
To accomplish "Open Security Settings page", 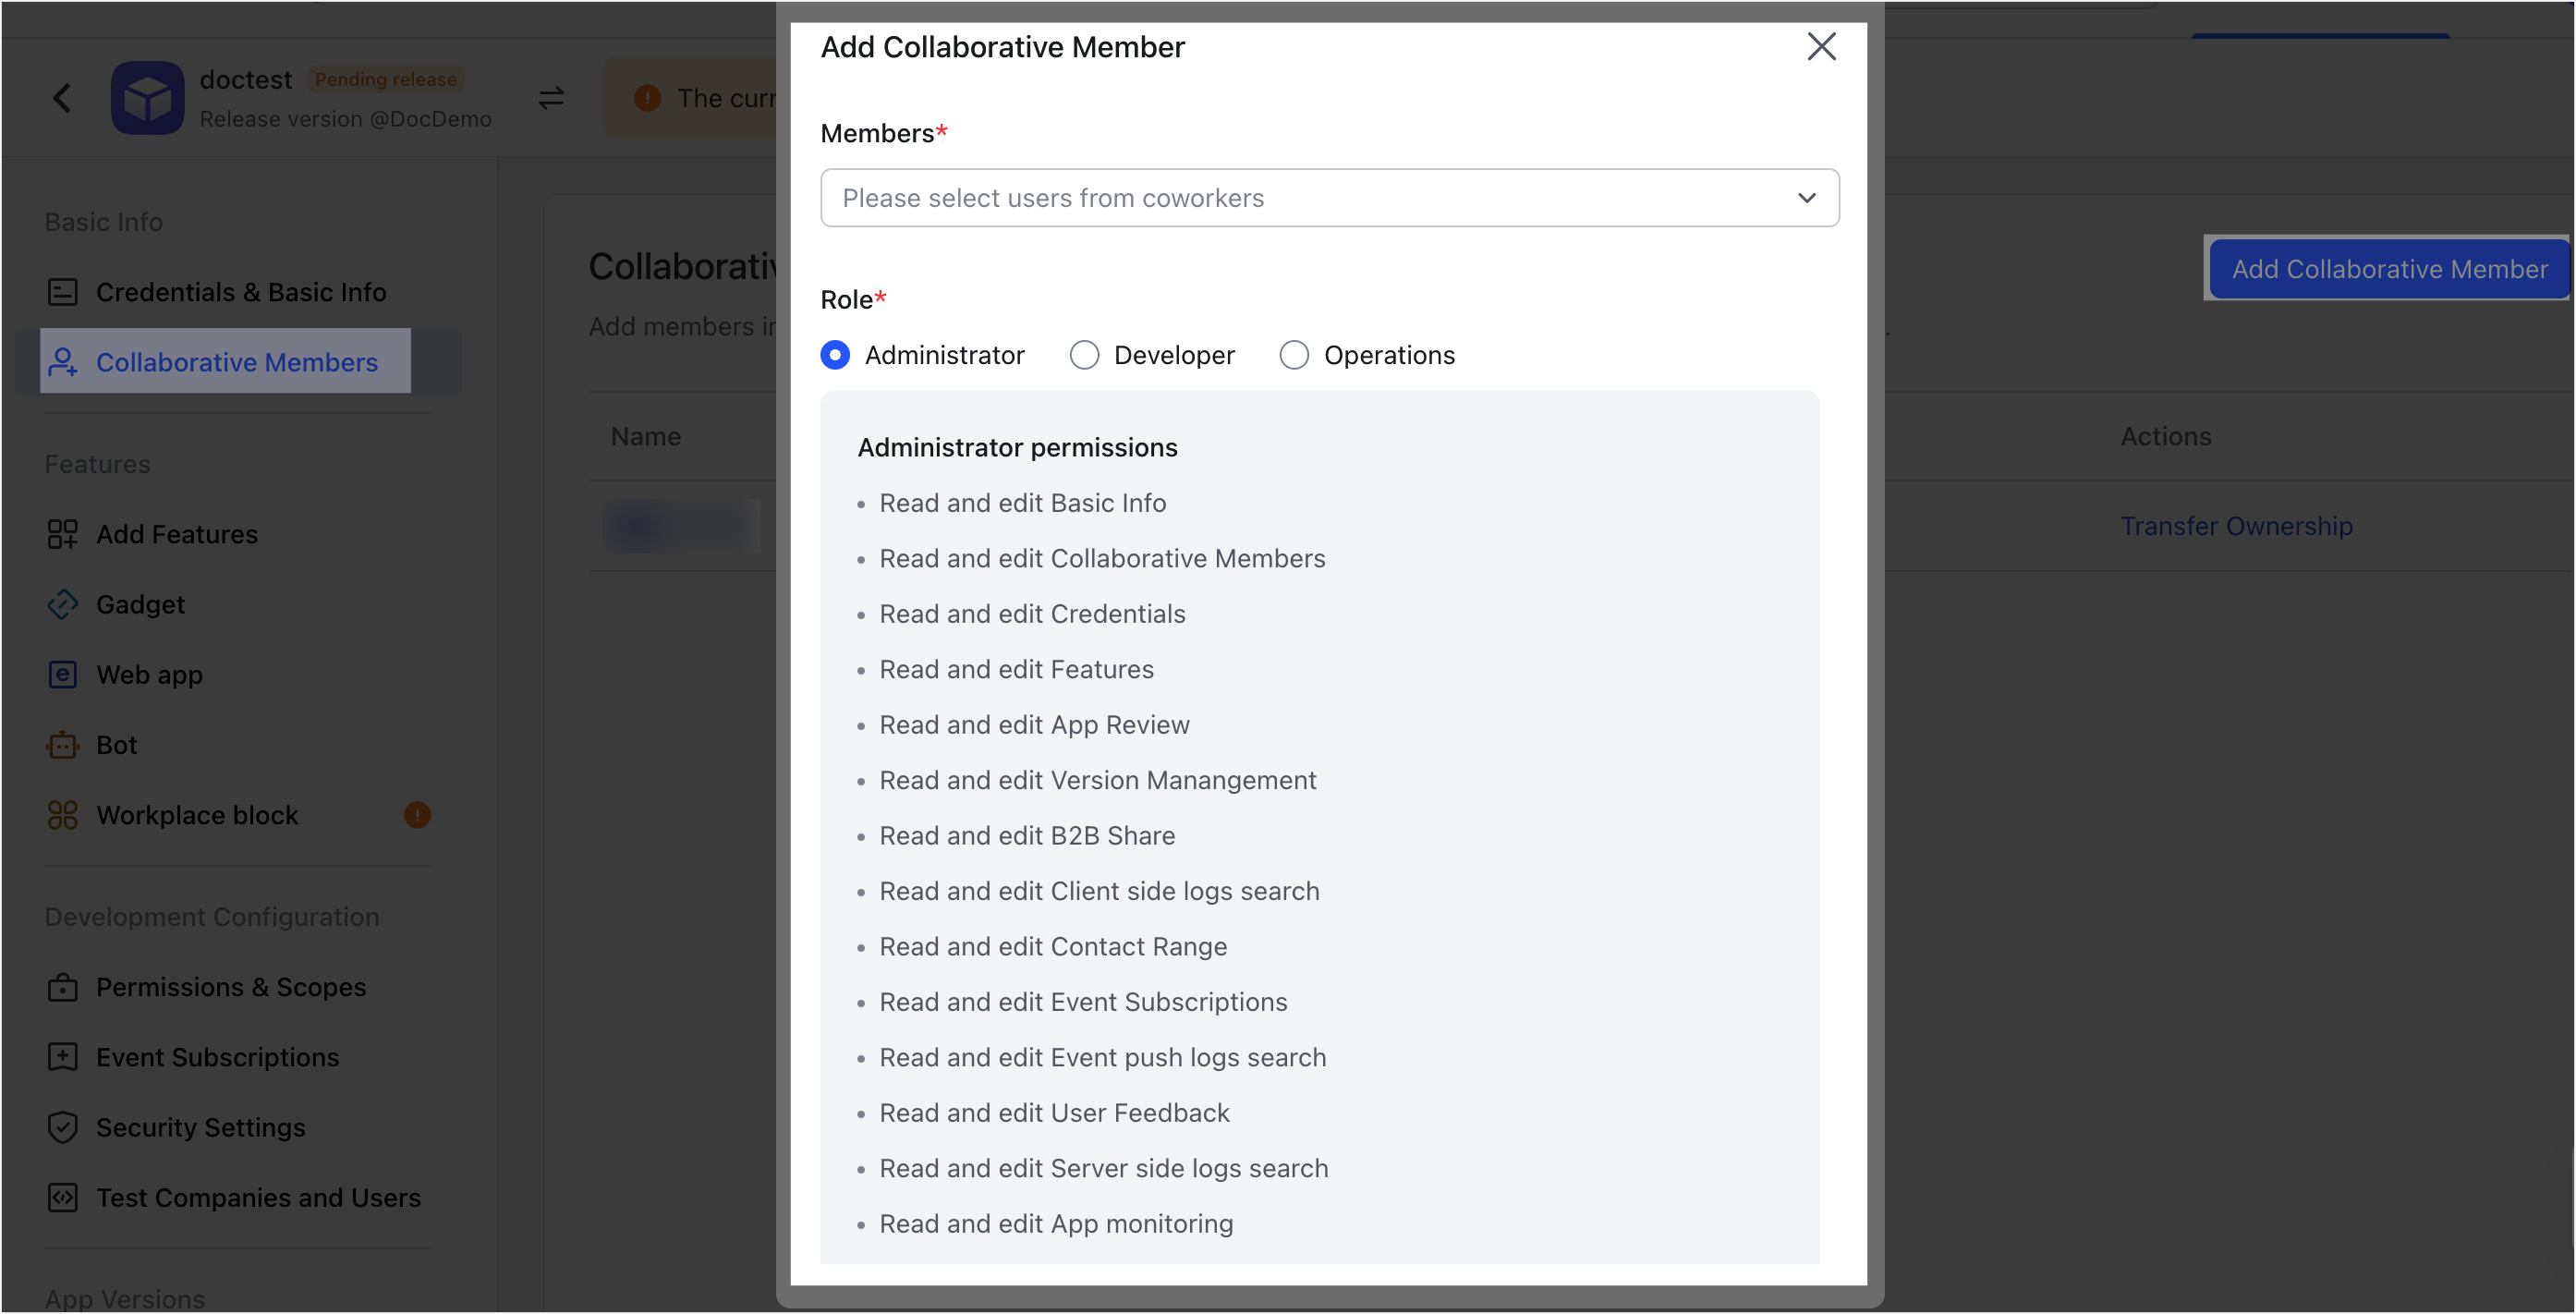I will point(201,1127).
